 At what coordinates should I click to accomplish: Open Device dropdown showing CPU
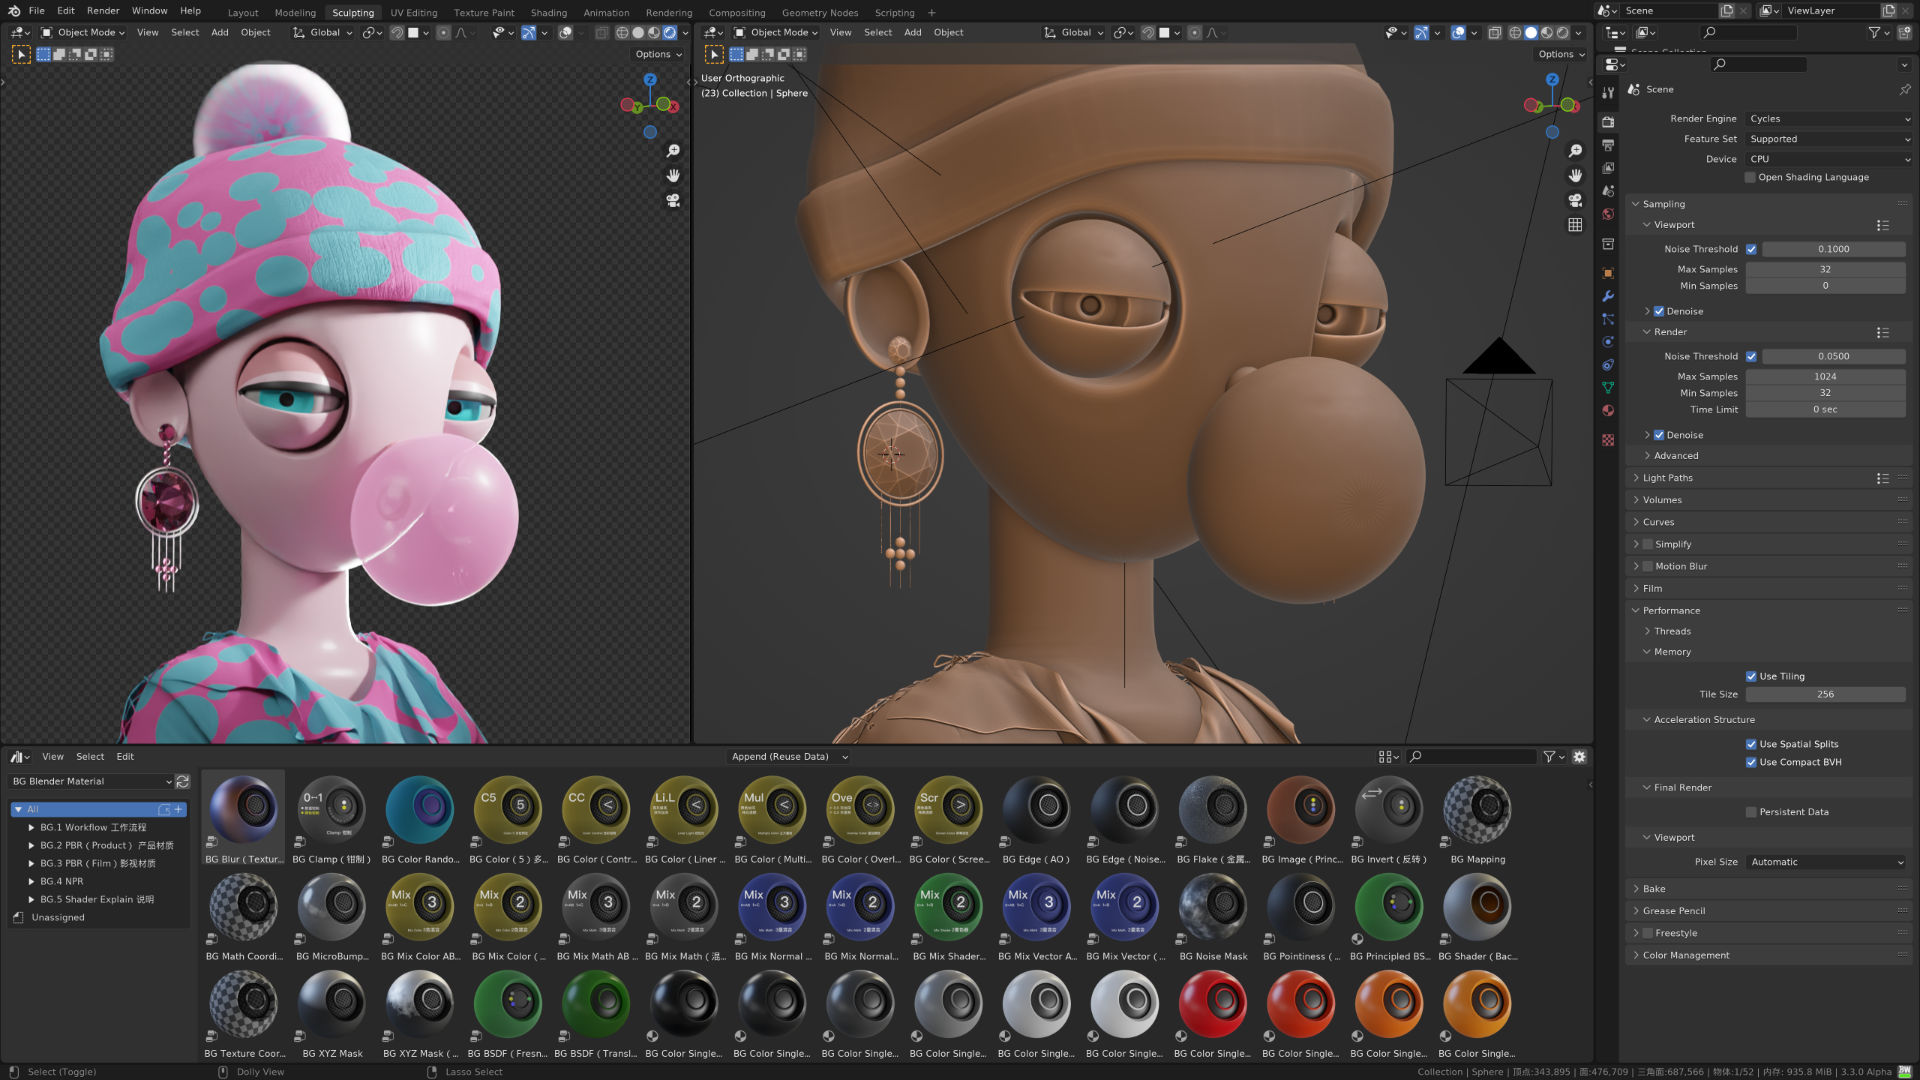pyautogui.click(x=1829, y=159)
